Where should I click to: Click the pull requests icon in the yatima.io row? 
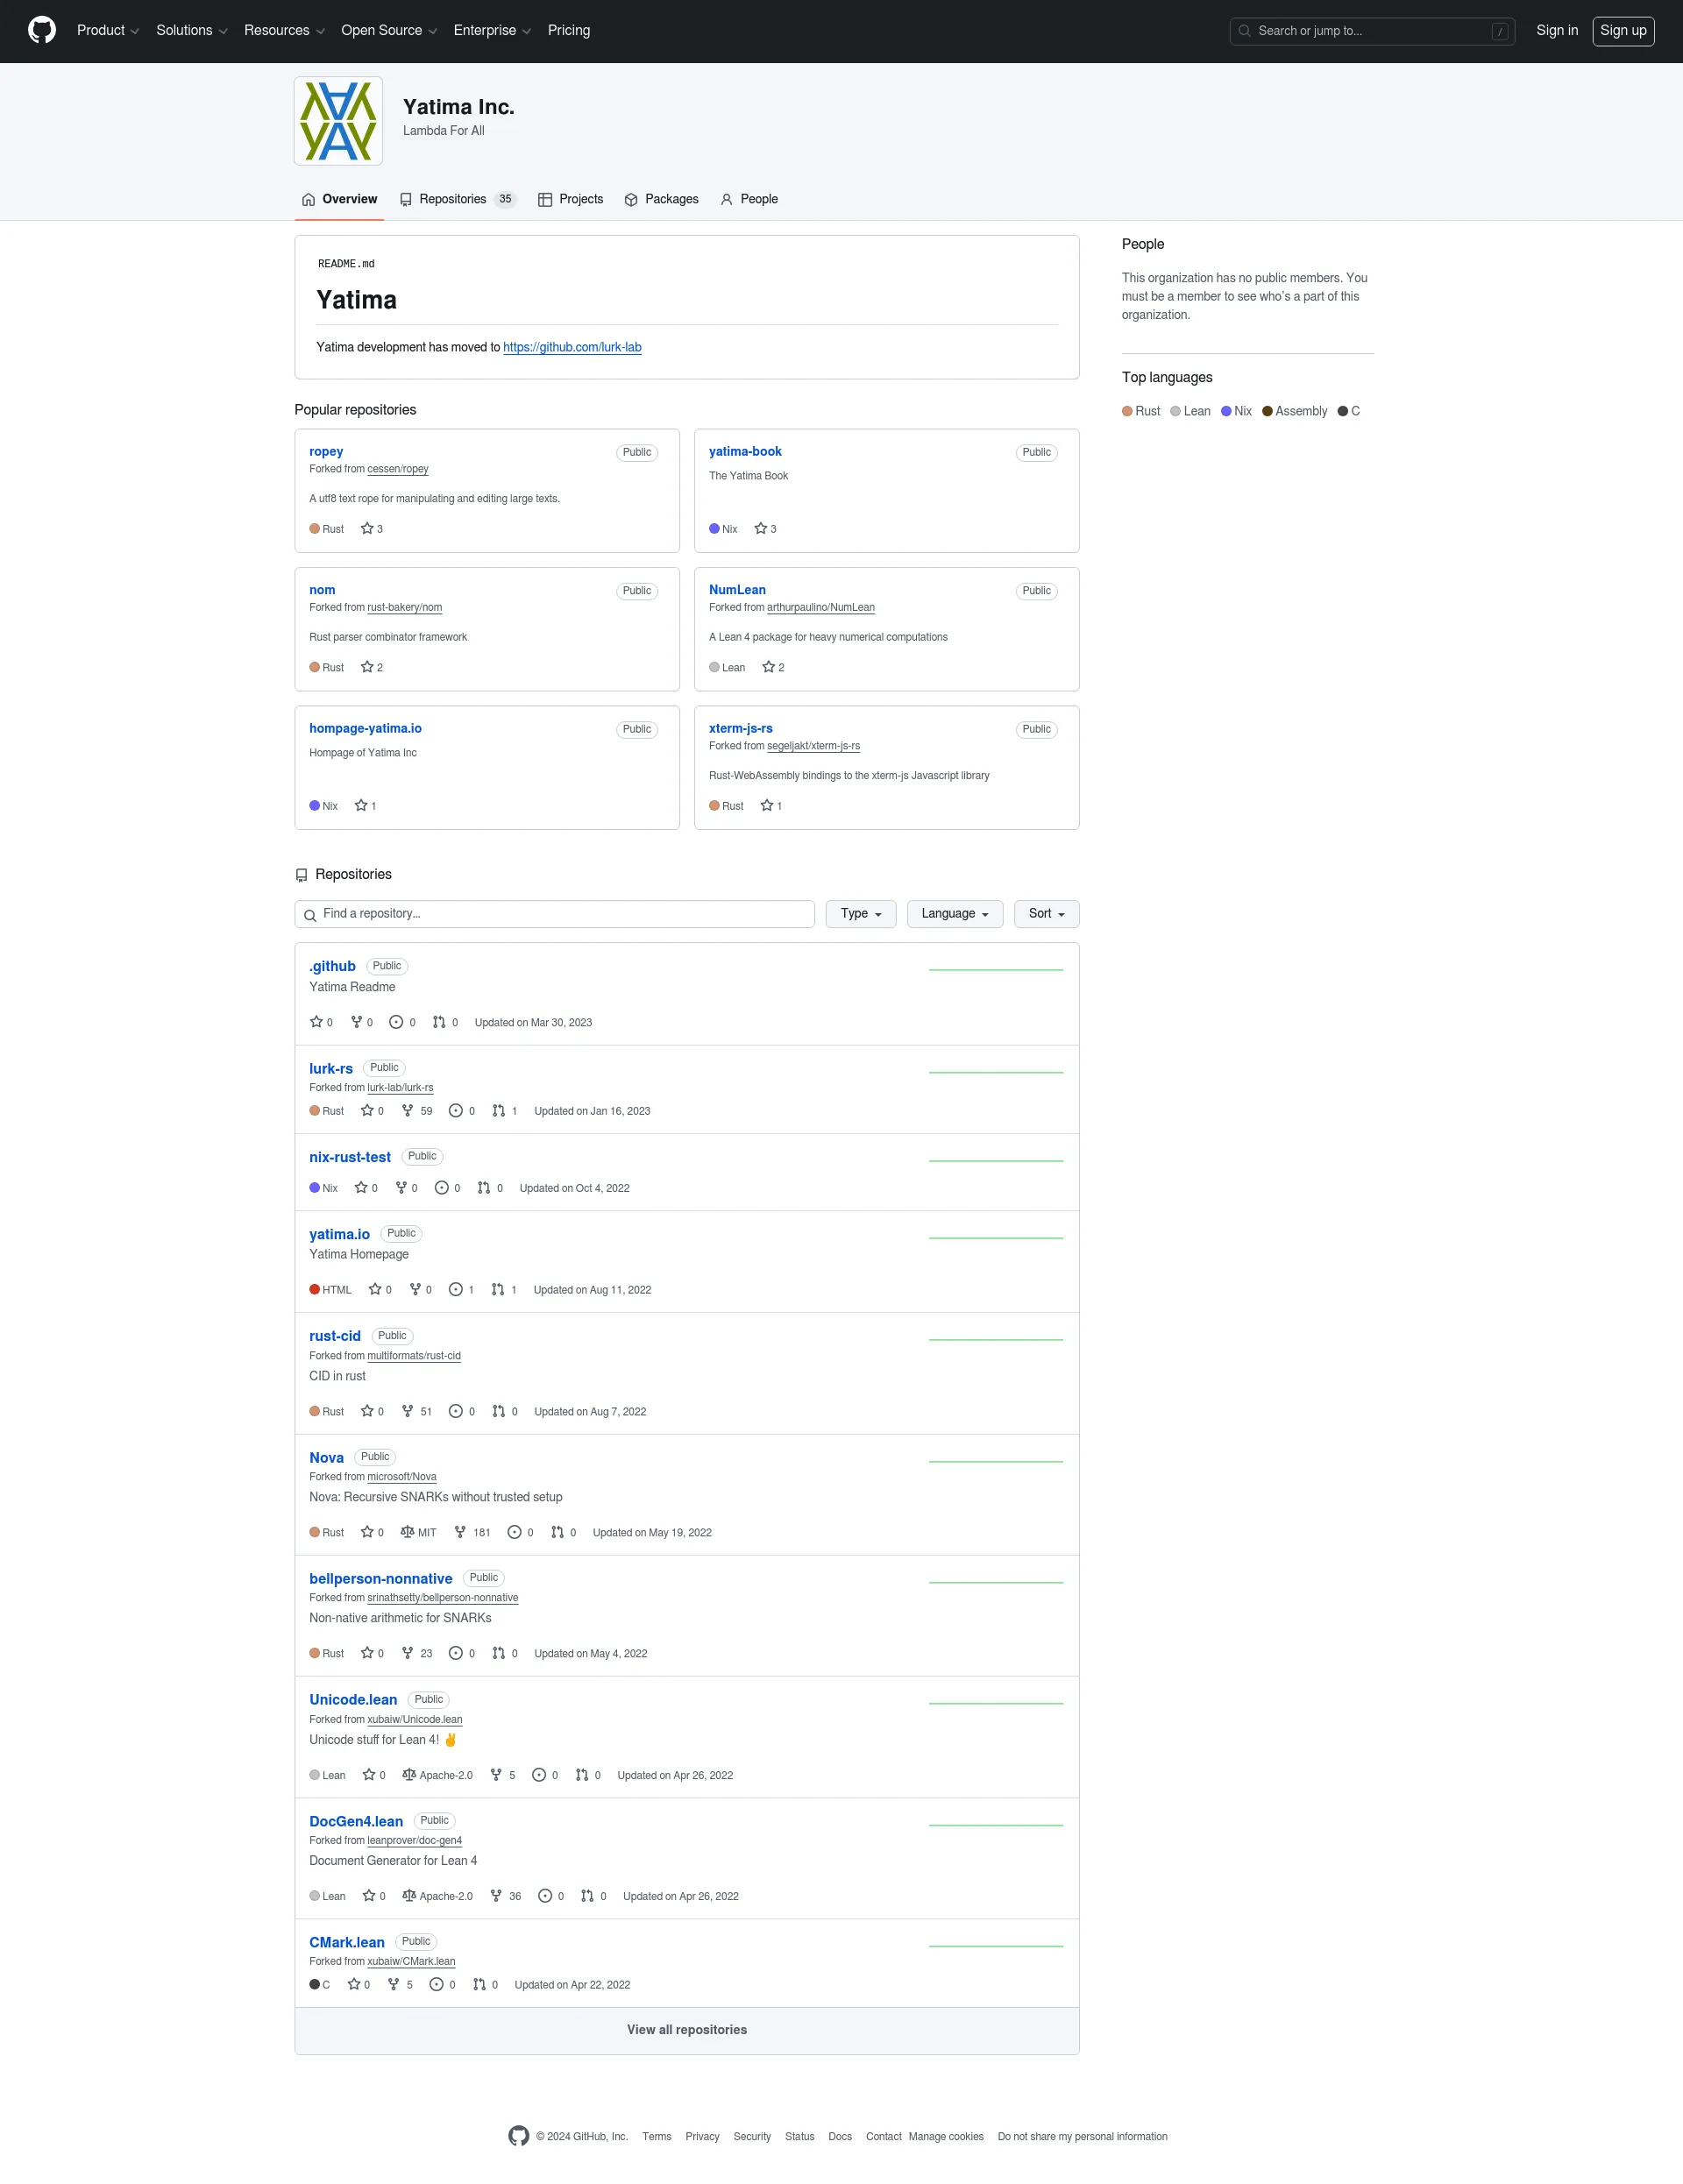pyautogui.click(x=498, y=1289)
